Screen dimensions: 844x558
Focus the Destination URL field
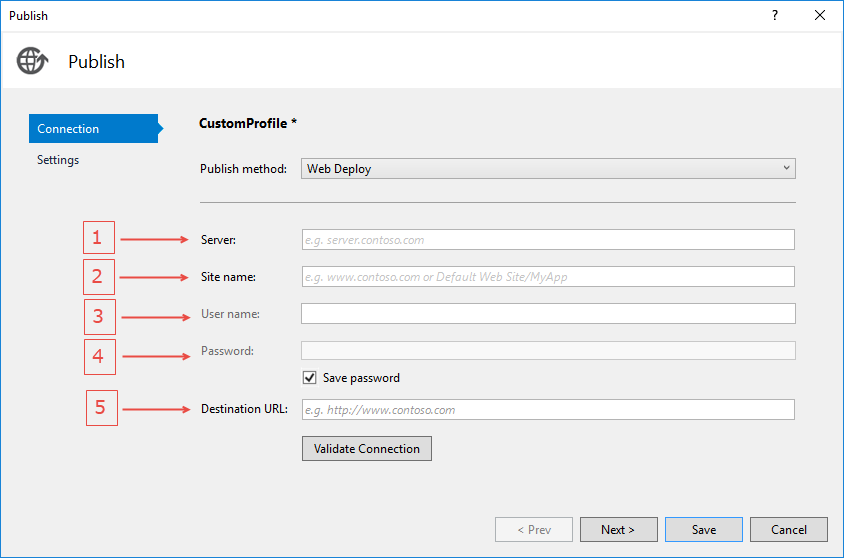pyautogui.click(x=548, y=410)
